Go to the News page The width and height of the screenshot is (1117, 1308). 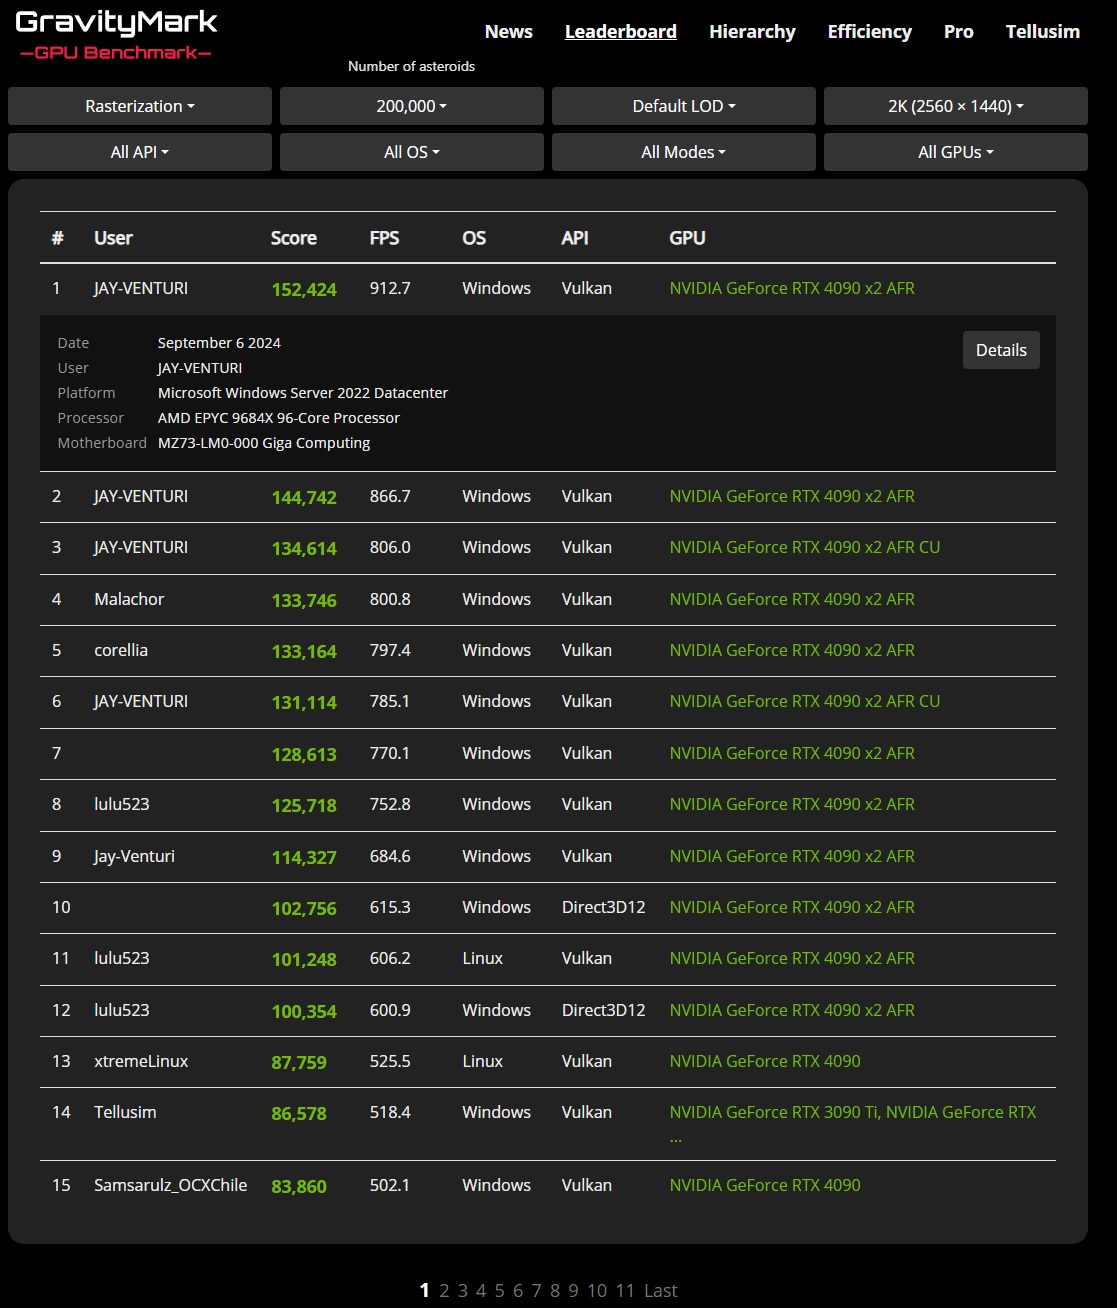[508, 32]
